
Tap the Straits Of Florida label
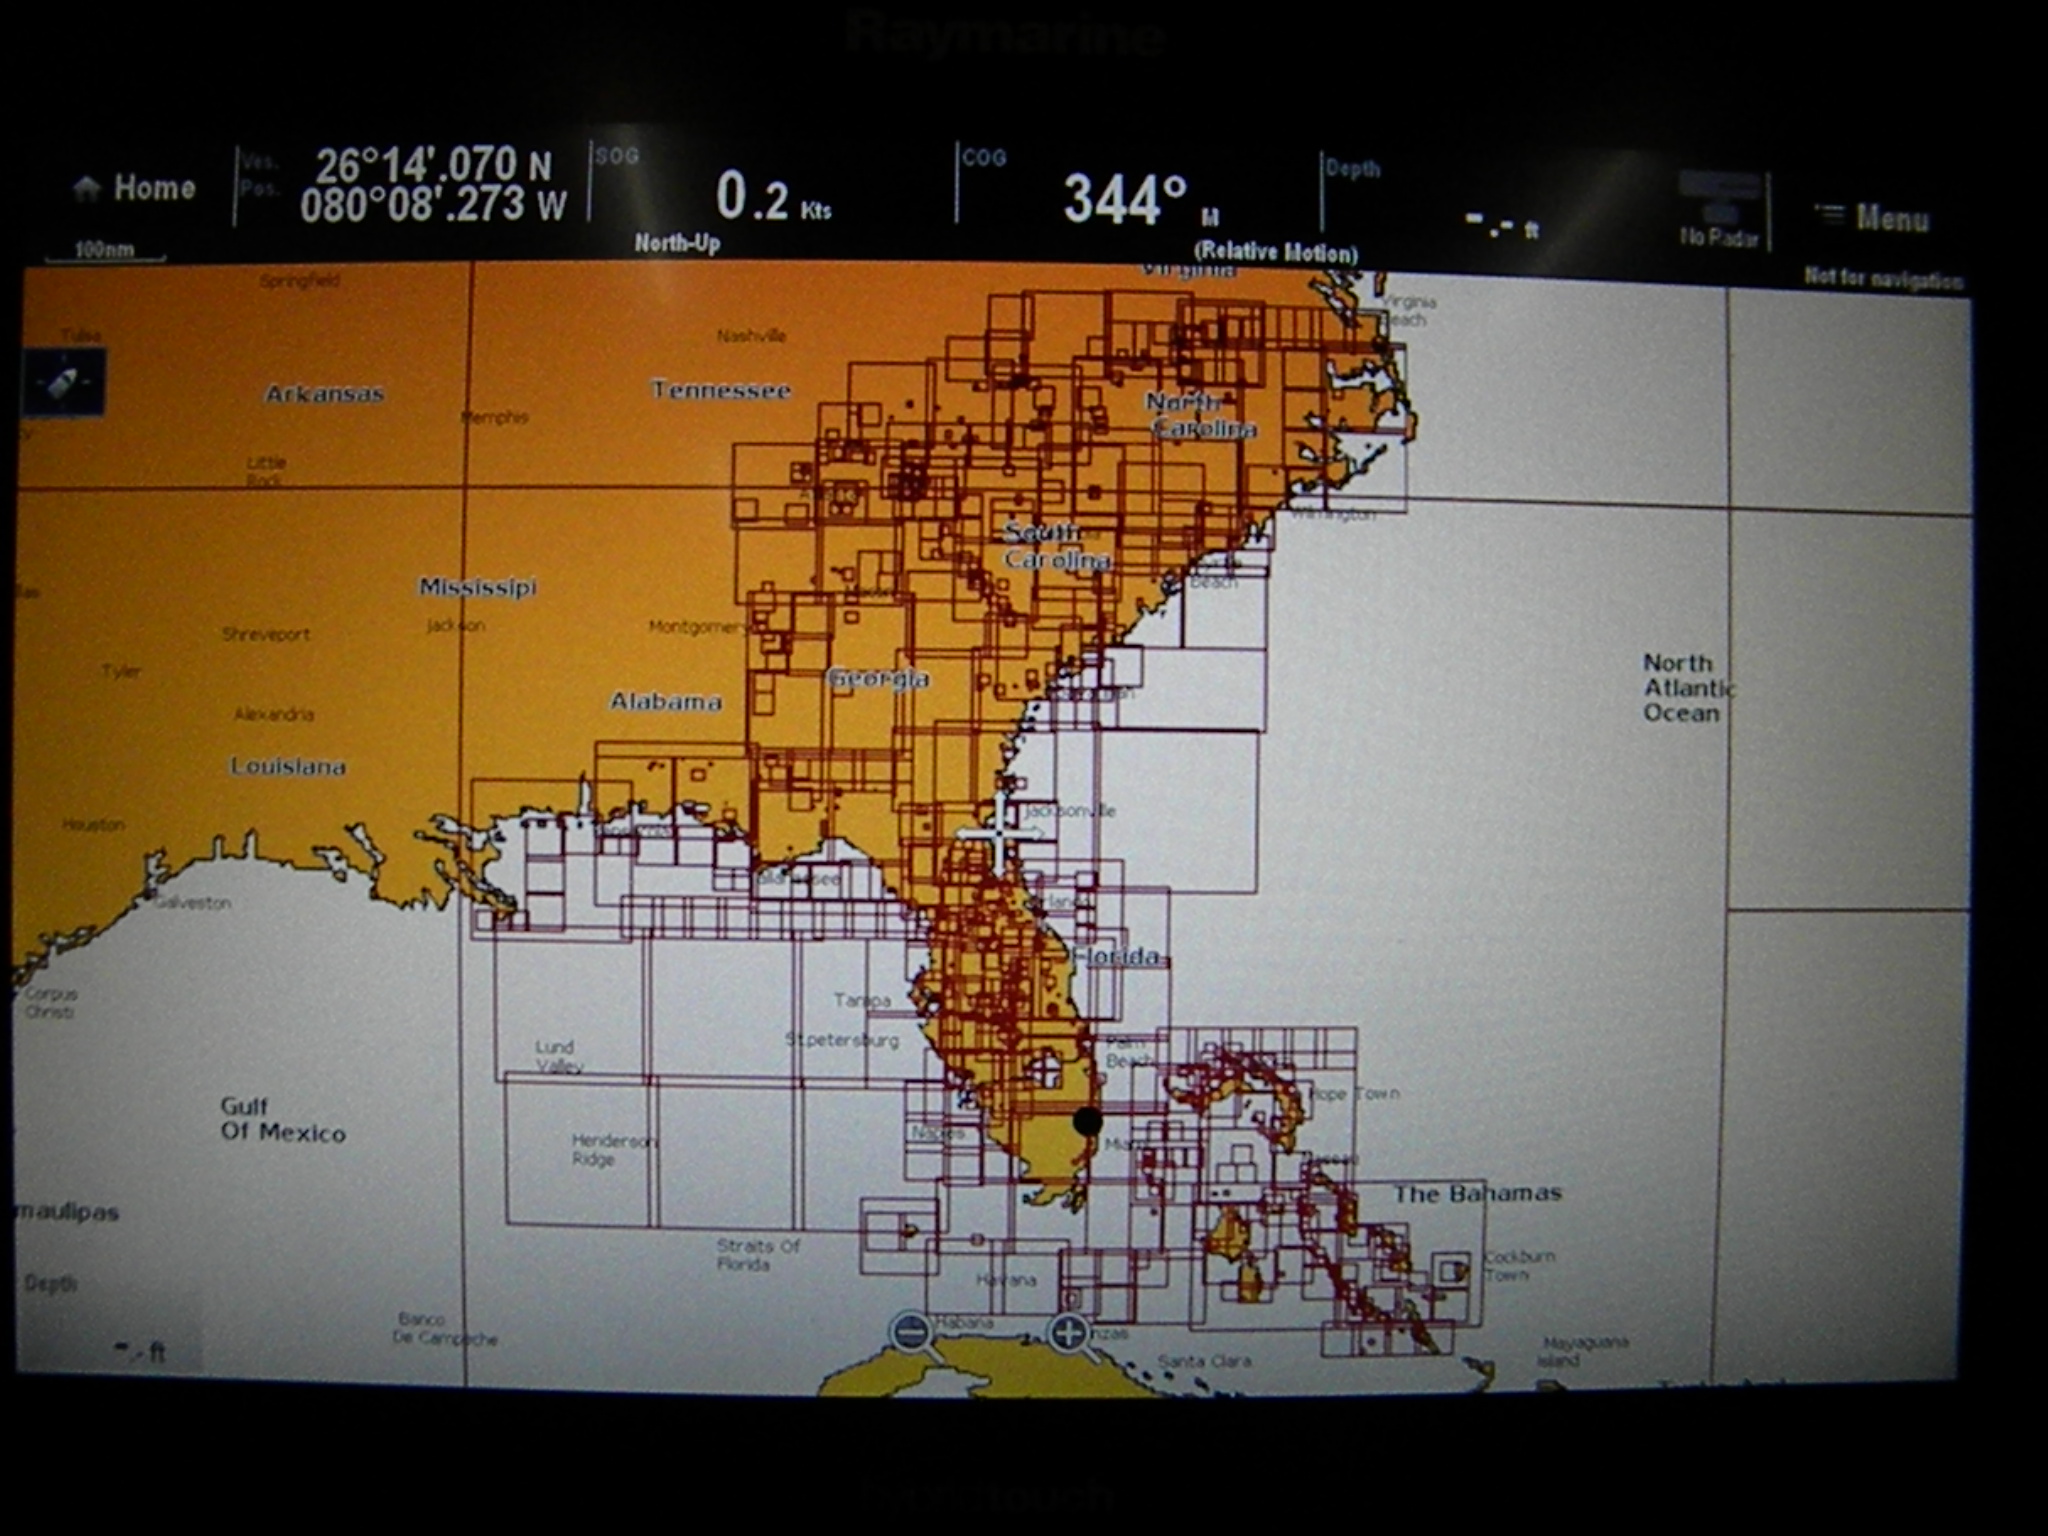click(758, 1254)
